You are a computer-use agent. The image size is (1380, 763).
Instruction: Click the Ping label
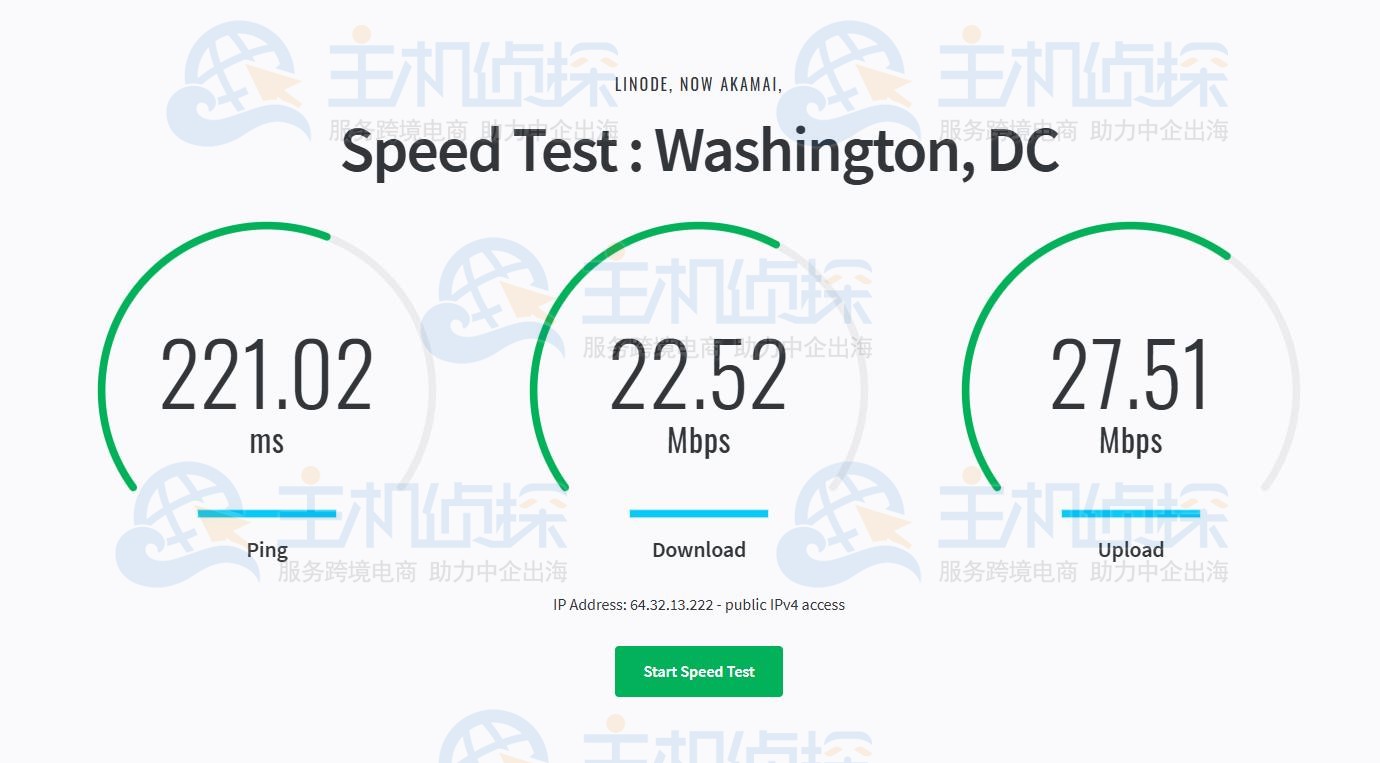(267, 550)
